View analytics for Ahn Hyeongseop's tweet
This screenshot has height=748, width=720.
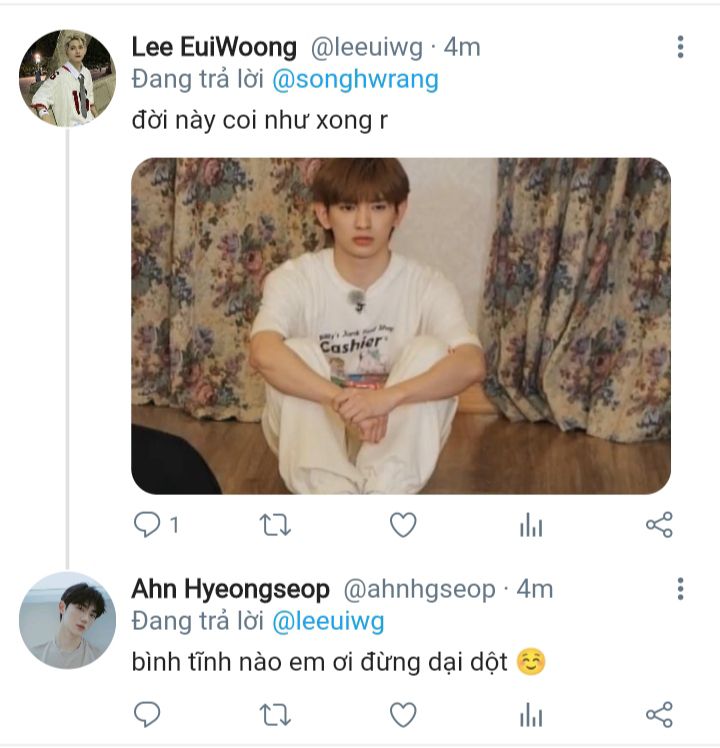531,715
